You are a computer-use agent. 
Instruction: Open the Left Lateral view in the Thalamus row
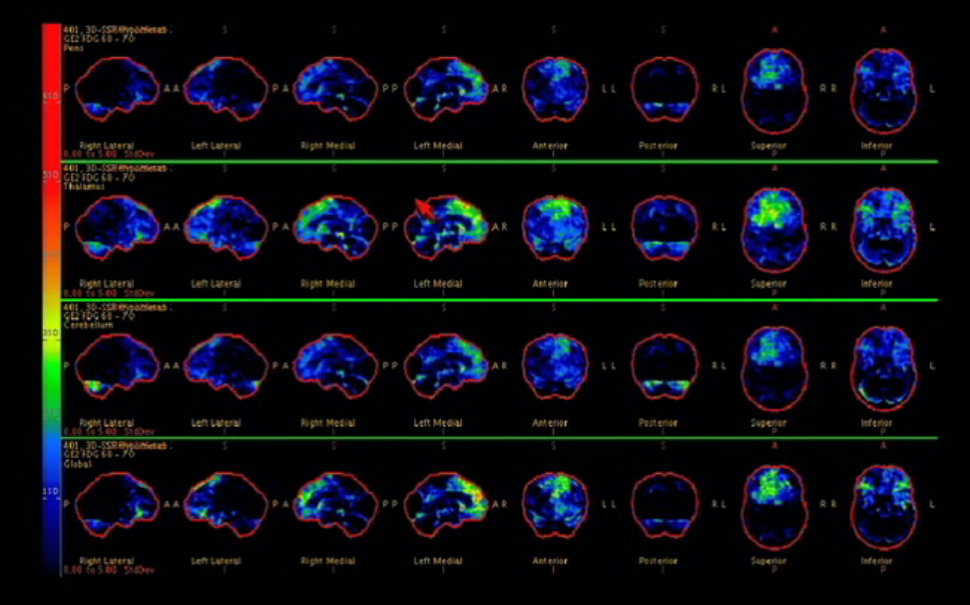tap(225, 228)
